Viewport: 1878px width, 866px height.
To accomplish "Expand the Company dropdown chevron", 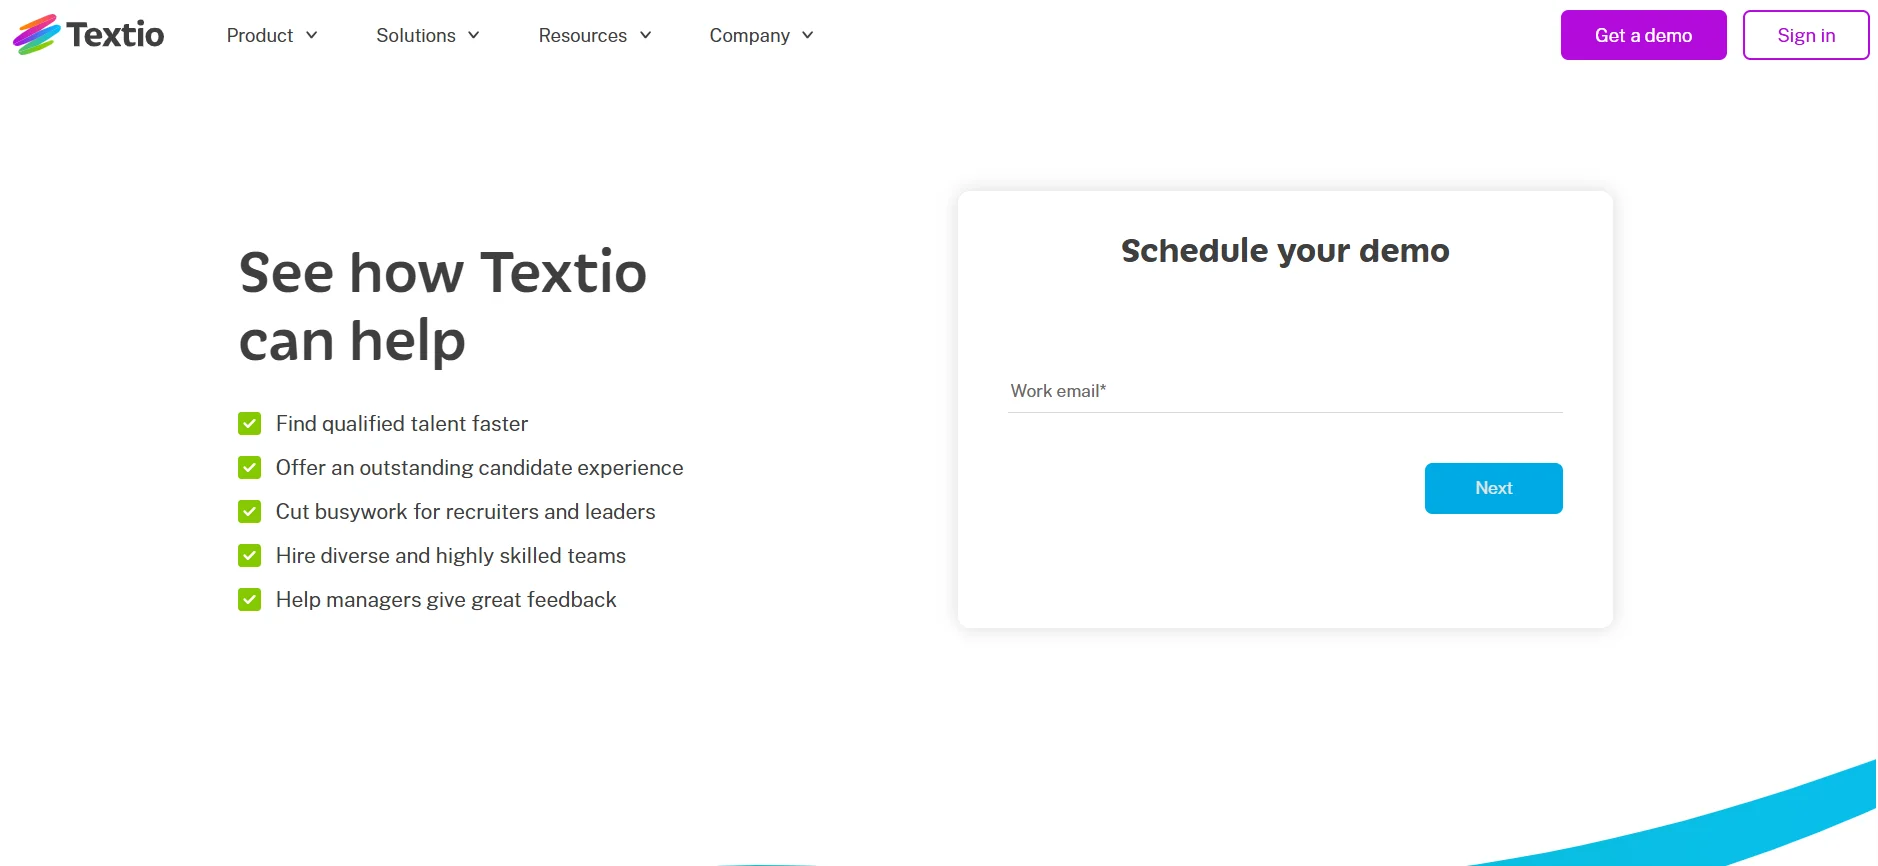I will click(807, 35).
